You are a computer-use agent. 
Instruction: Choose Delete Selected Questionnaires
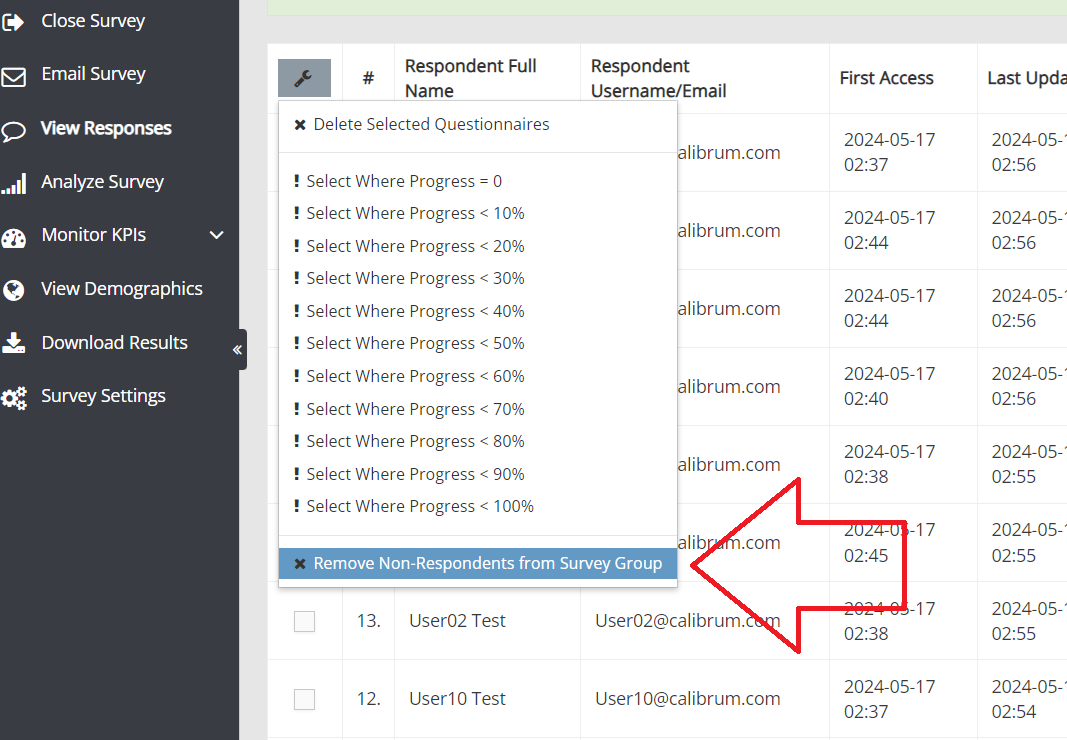[422, 125]
